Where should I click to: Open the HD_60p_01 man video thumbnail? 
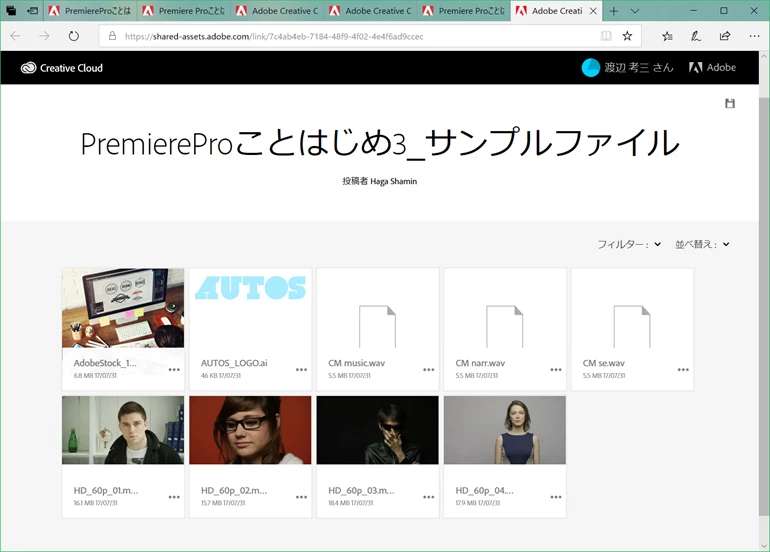tap(123, 430)
